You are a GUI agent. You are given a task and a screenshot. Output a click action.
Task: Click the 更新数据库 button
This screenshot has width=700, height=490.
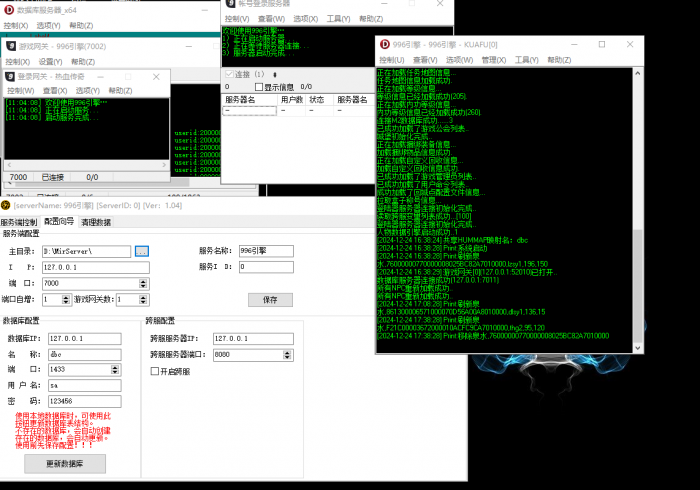pyautogui.click(x=65, y=464)
